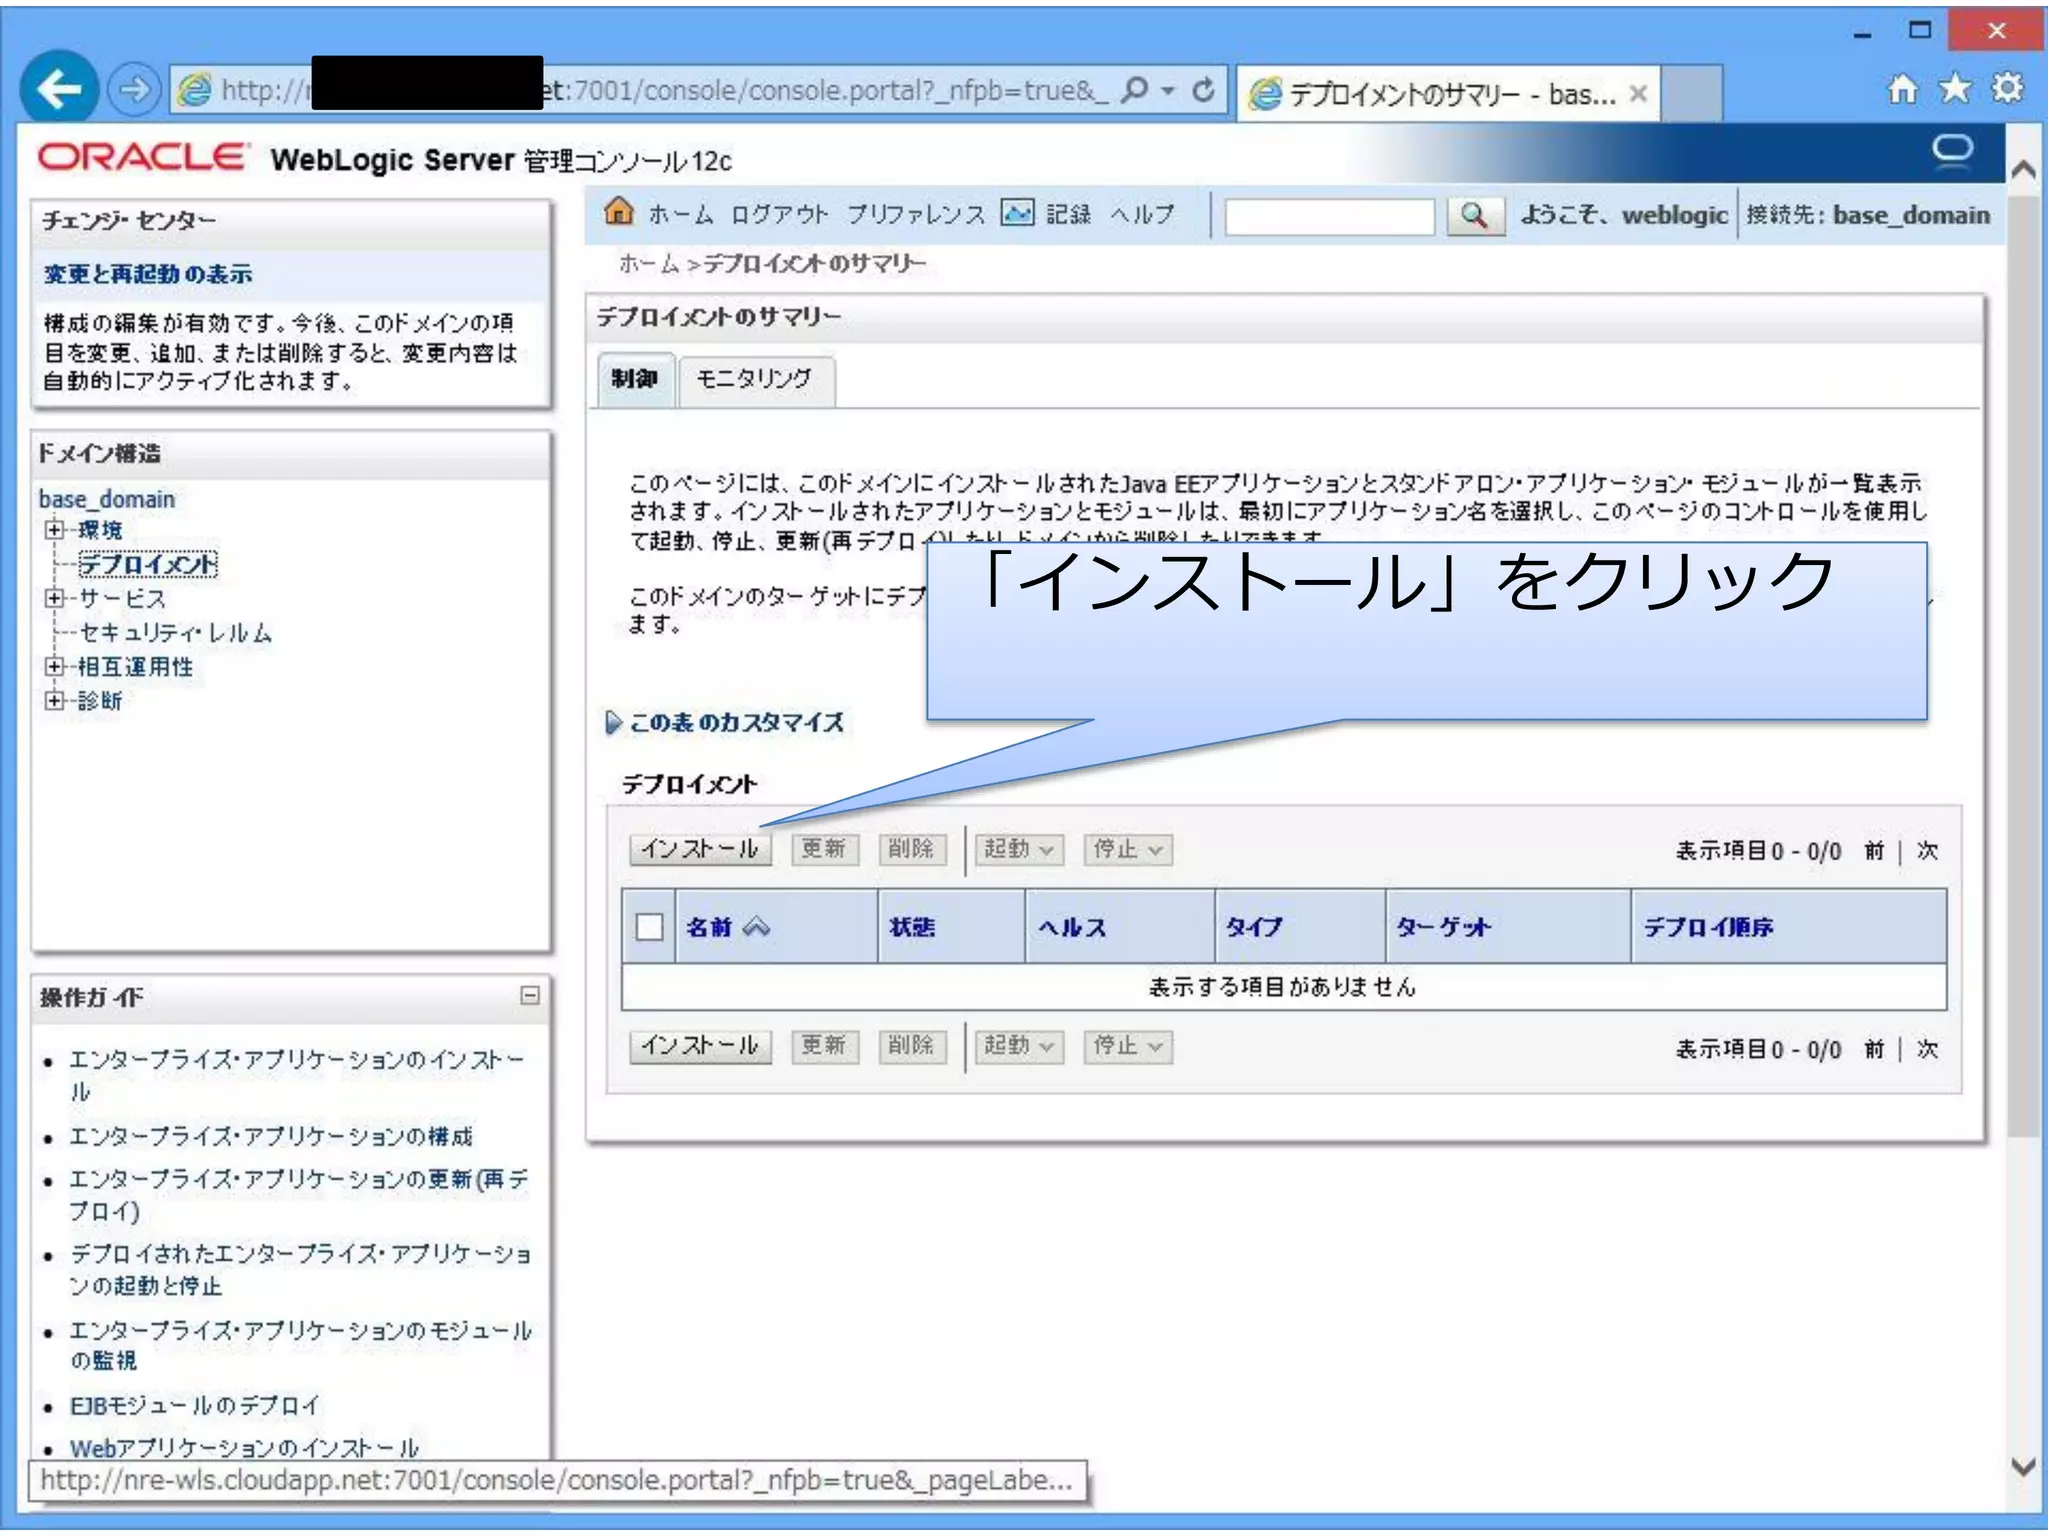Open the address bar dropdown arrow
This screenshot has height=1536, width=2048.
pyautogui.click(x=1167, y=91)
